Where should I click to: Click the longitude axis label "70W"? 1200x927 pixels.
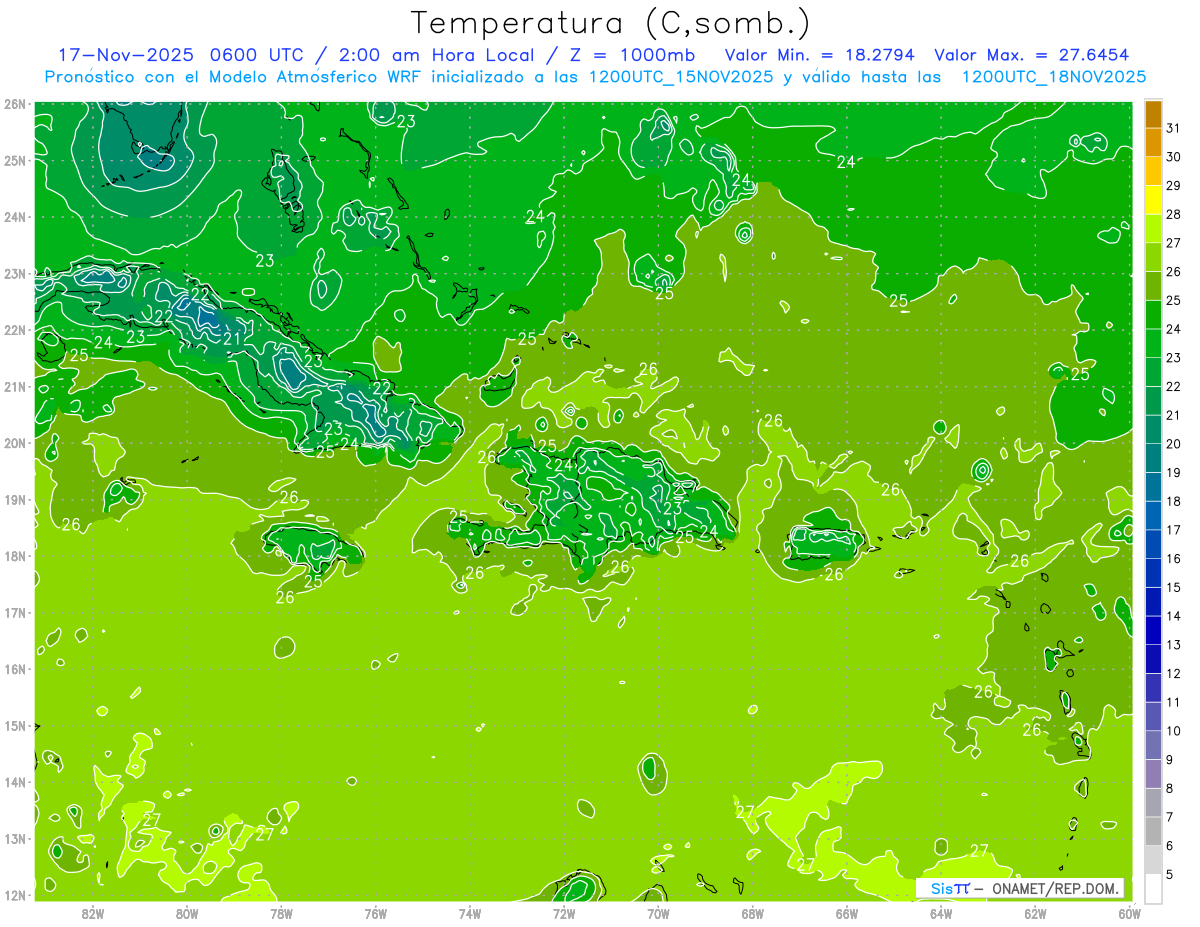(658, 913)
